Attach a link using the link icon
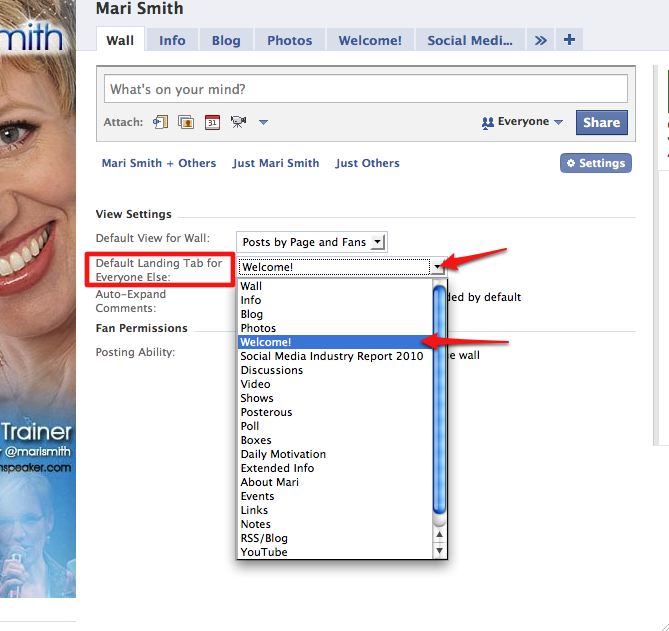669x631 pixels. coord(160,122)
